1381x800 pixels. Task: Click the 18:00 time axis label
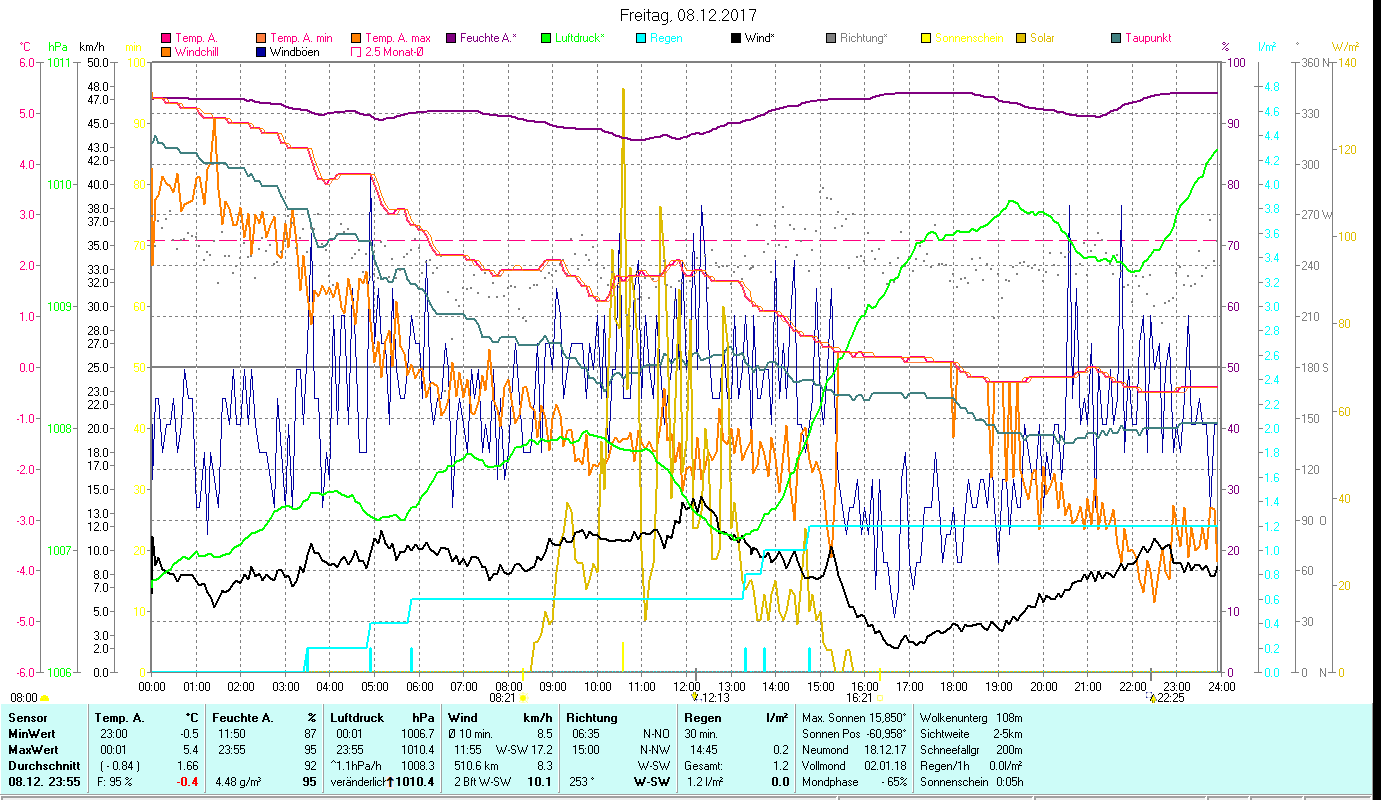[953, 686]
